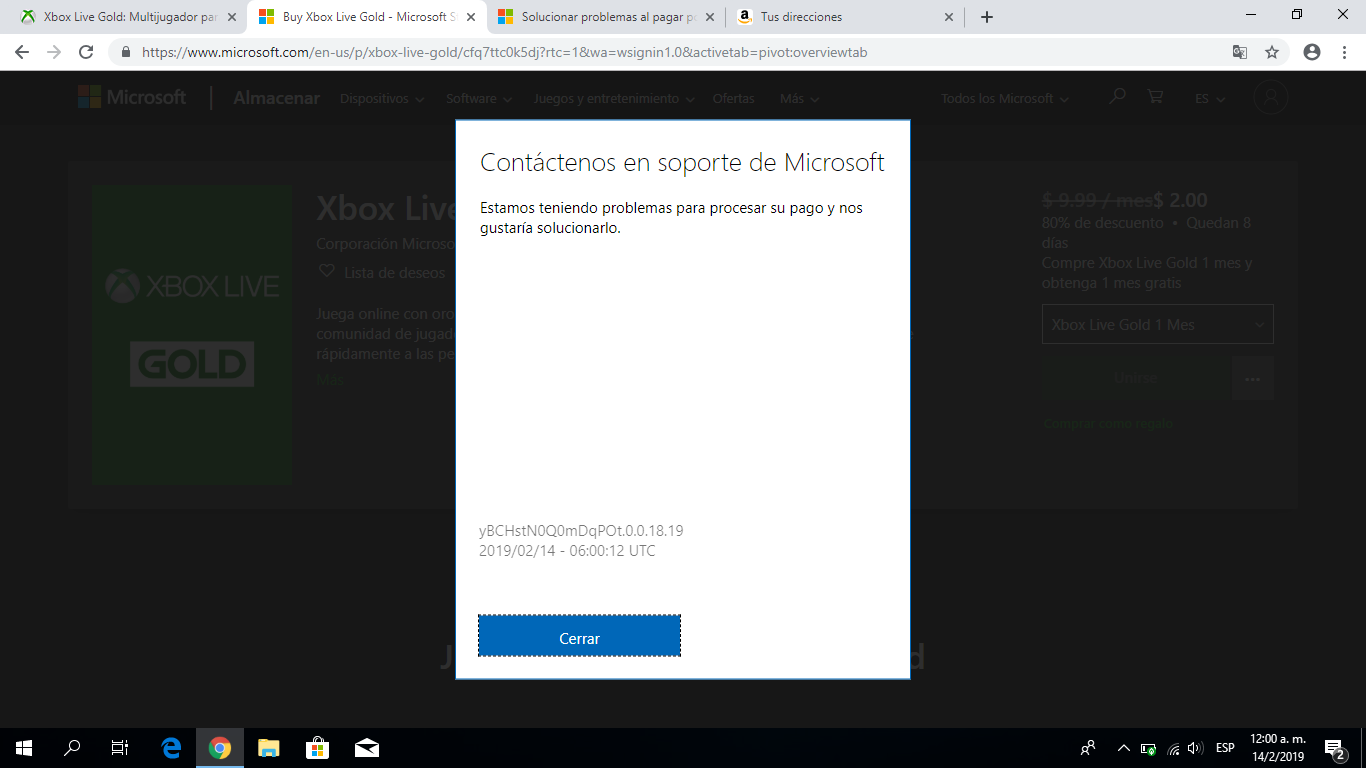Click the battery status tray icon

[1149, 748]
